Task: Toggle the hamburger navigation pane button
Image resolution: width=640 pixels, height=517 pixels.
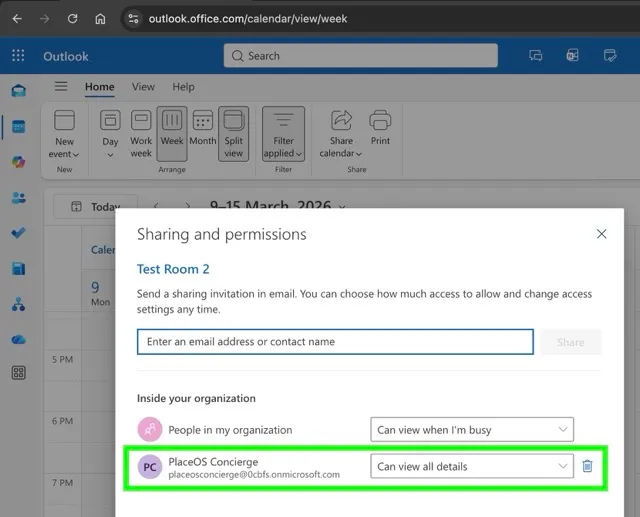Action: coord(61,87)
